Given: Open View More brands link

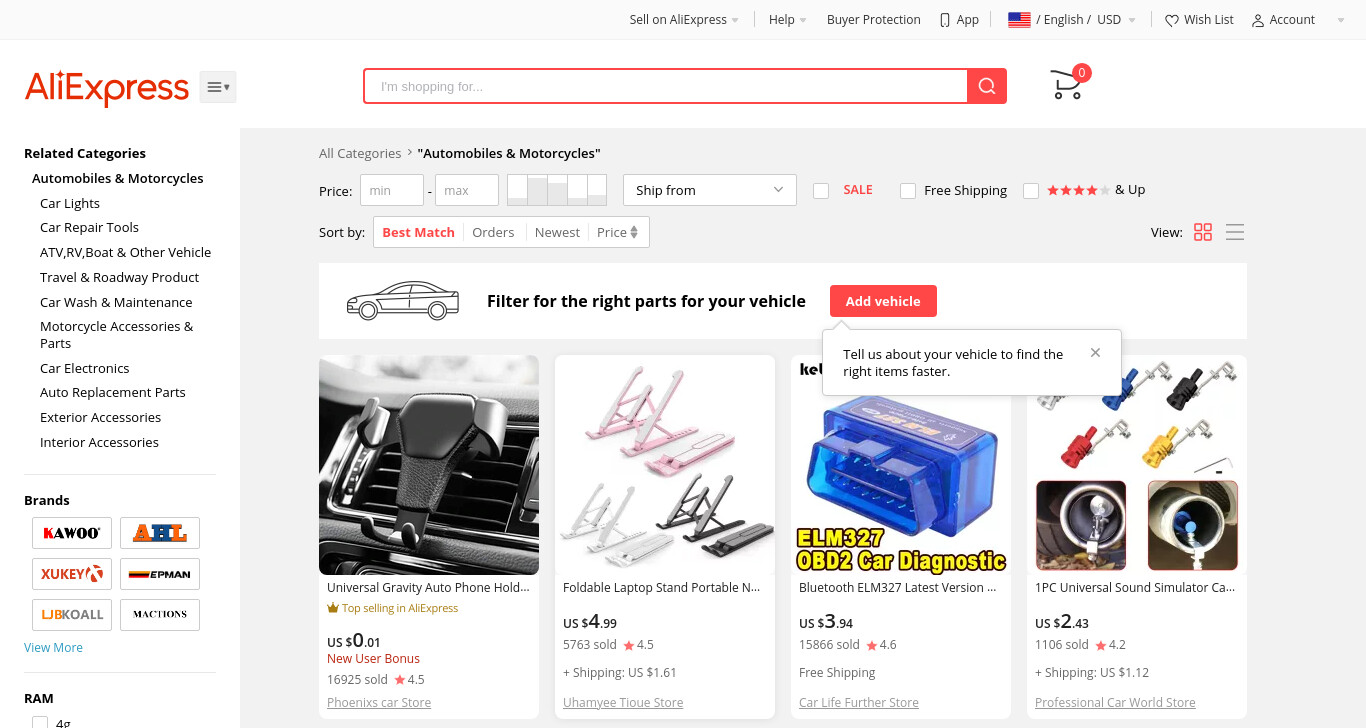Looking at the screenshot, I should point(53,648).
